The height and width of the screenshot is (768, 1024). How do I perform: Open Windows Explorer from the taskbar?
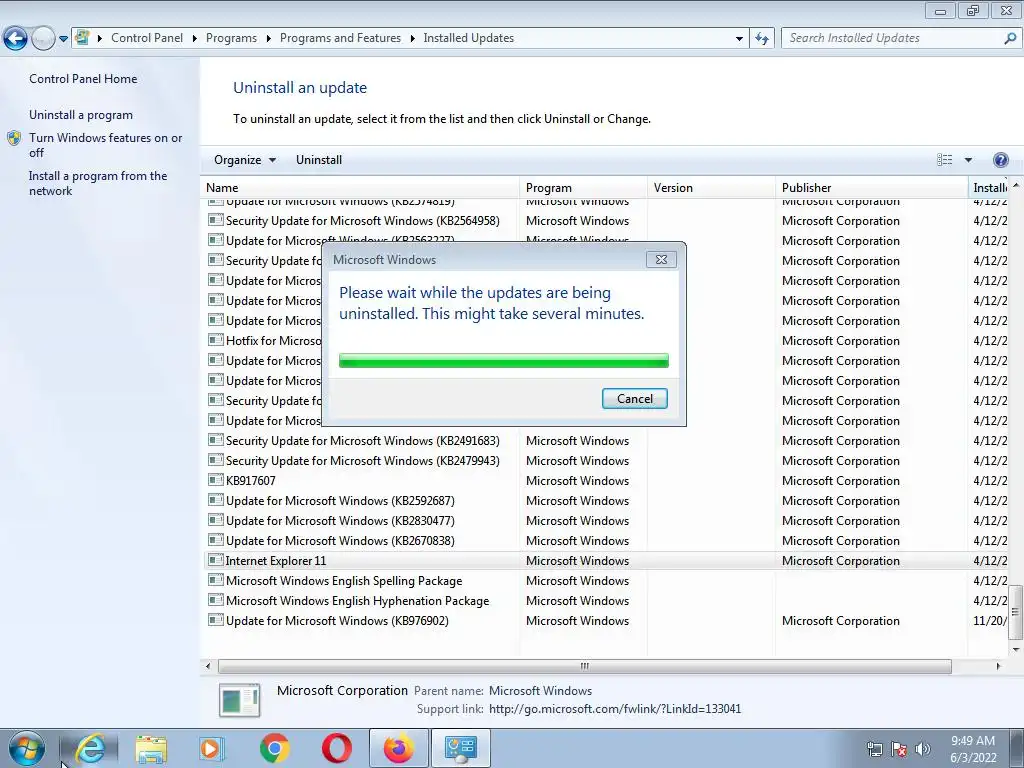click(151, 749)
